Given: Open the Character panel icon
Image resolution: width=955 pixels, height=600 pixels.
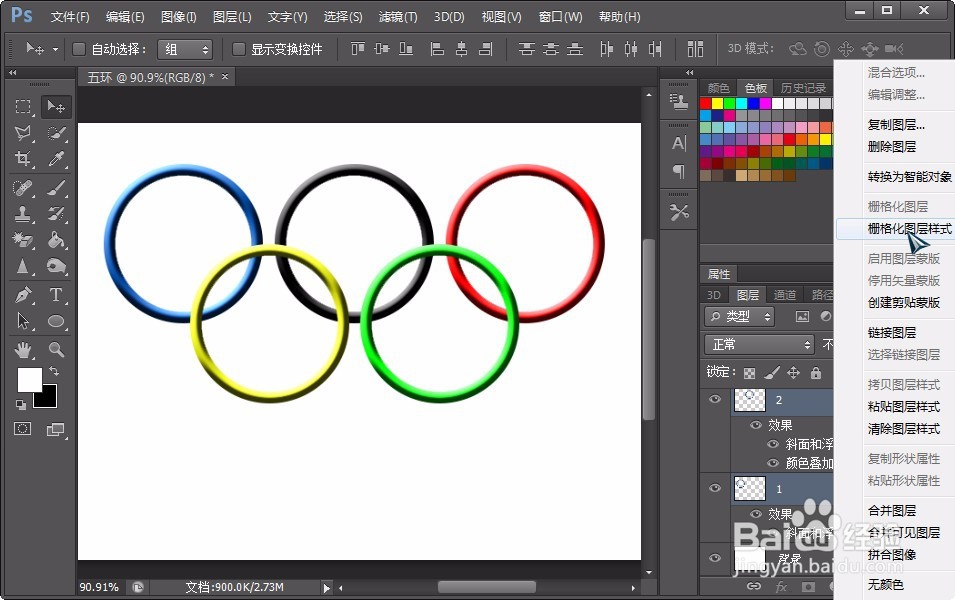Looking at the screenshot, I should pos(678,144).
